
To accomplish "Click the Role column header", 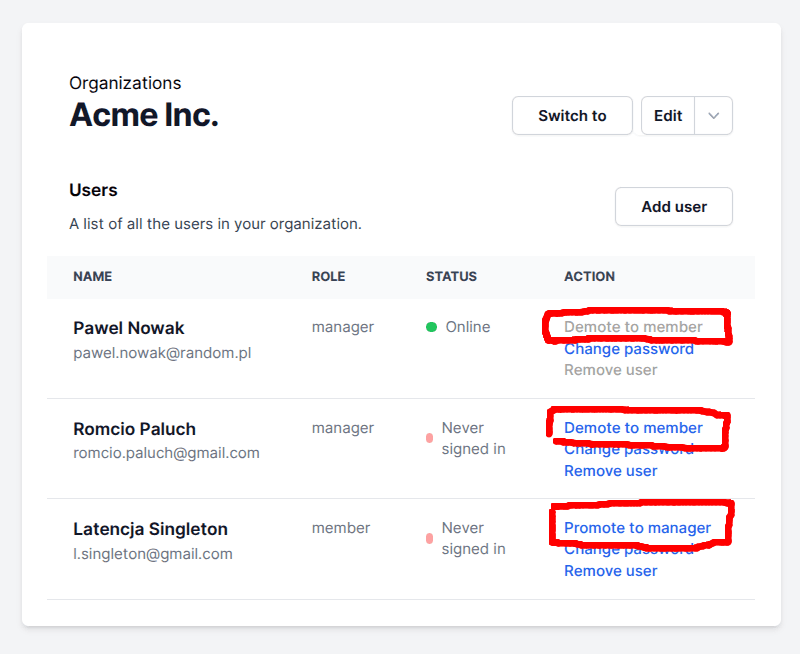I will pyautogui.click(x=328, y=277).
